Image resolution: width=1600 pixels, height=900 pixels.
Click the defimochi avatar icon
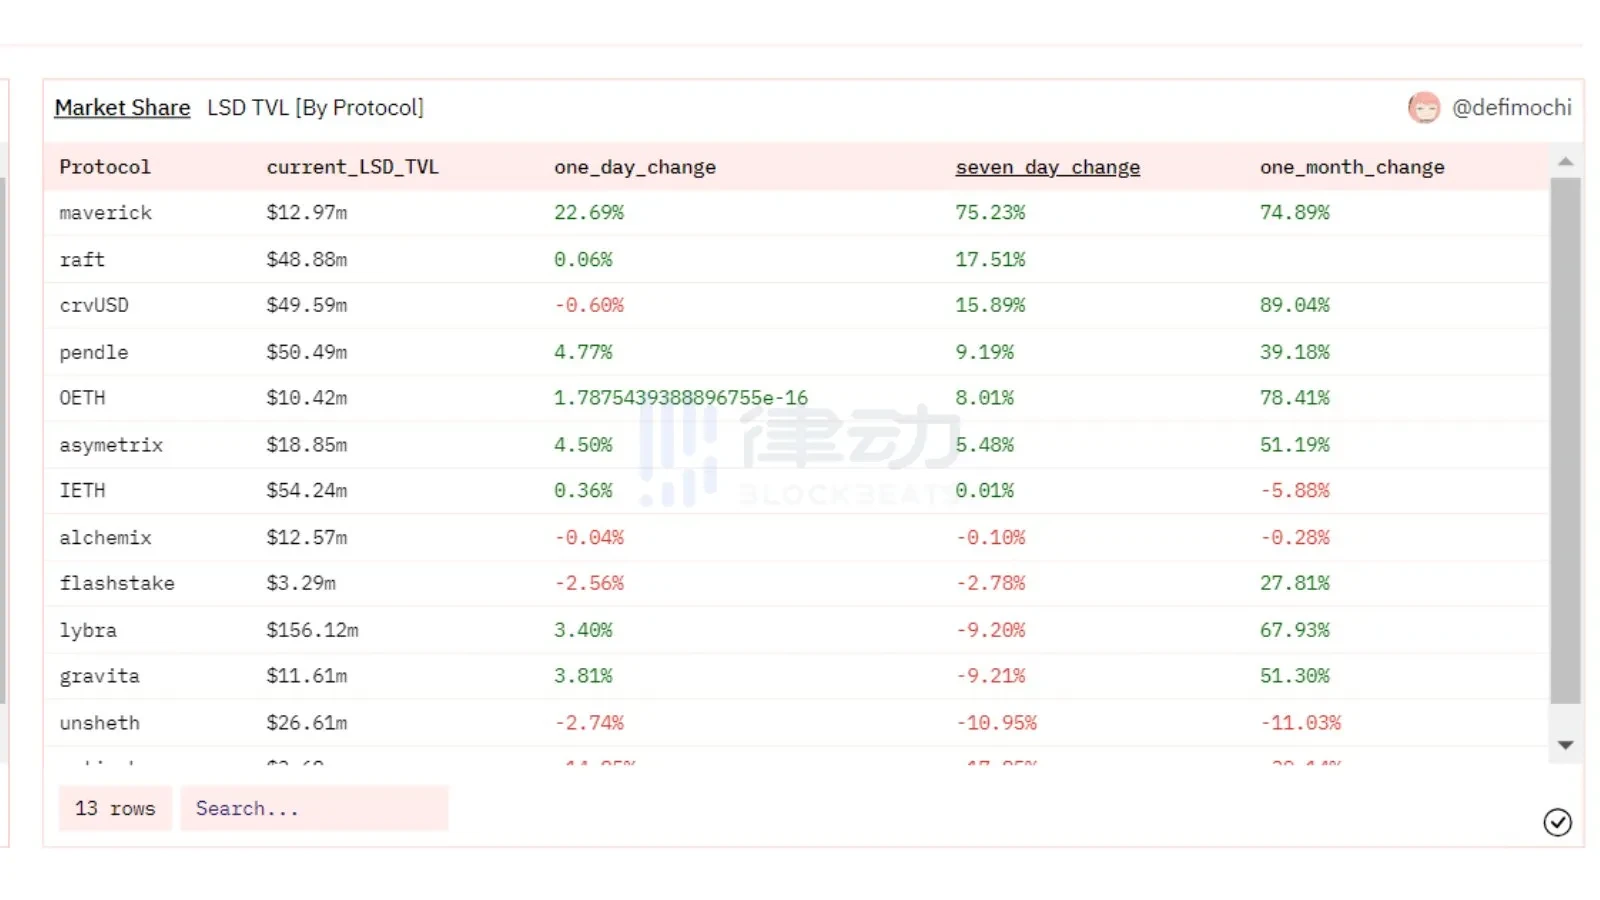tap(1423, 107)
